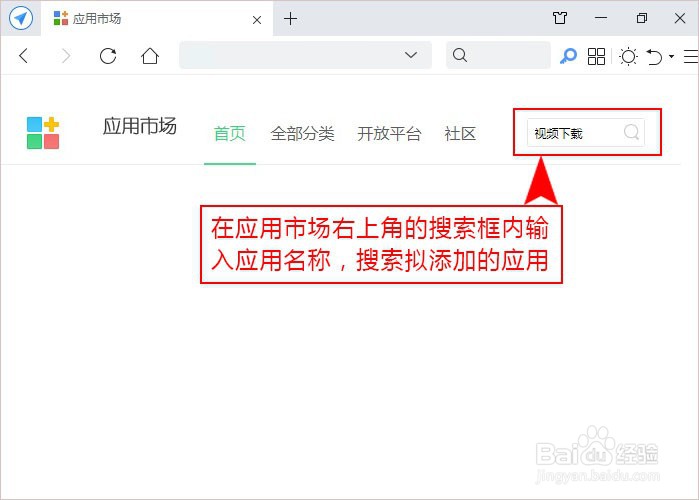Expand the small arrow beside the undo icon
The height and width of the screenshot is (500, 699).
click(x=671, y=57)
